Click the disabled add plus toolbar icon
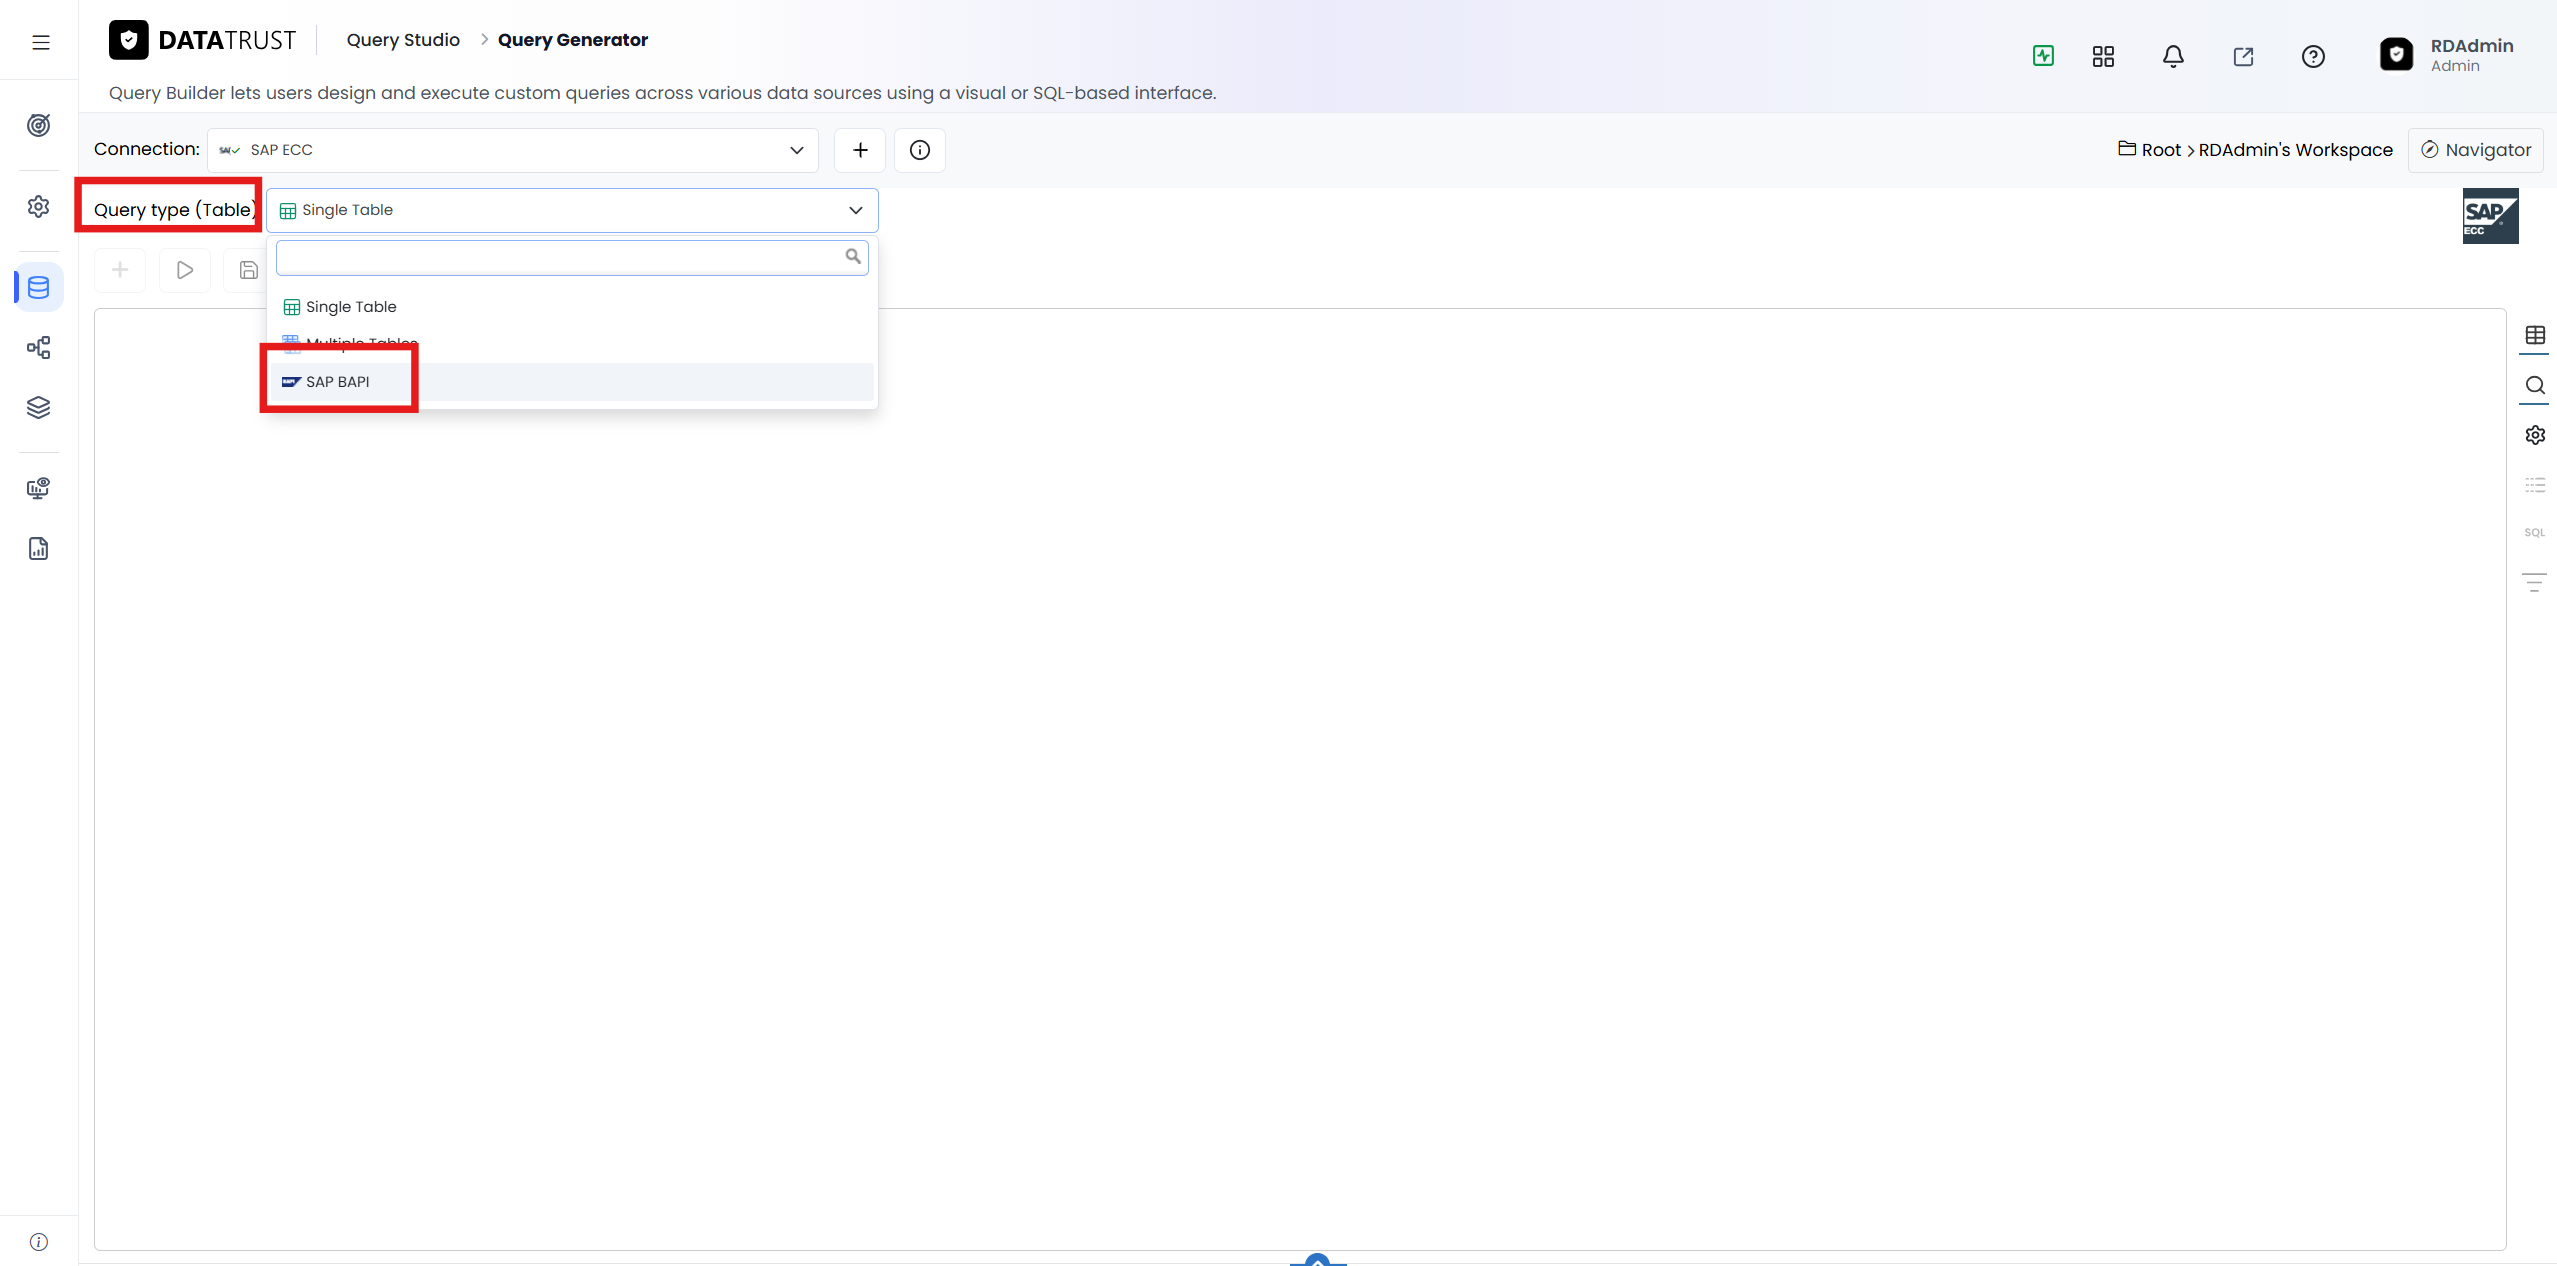This screenshot has width=2557, height=1266. [x=120, y=270]
